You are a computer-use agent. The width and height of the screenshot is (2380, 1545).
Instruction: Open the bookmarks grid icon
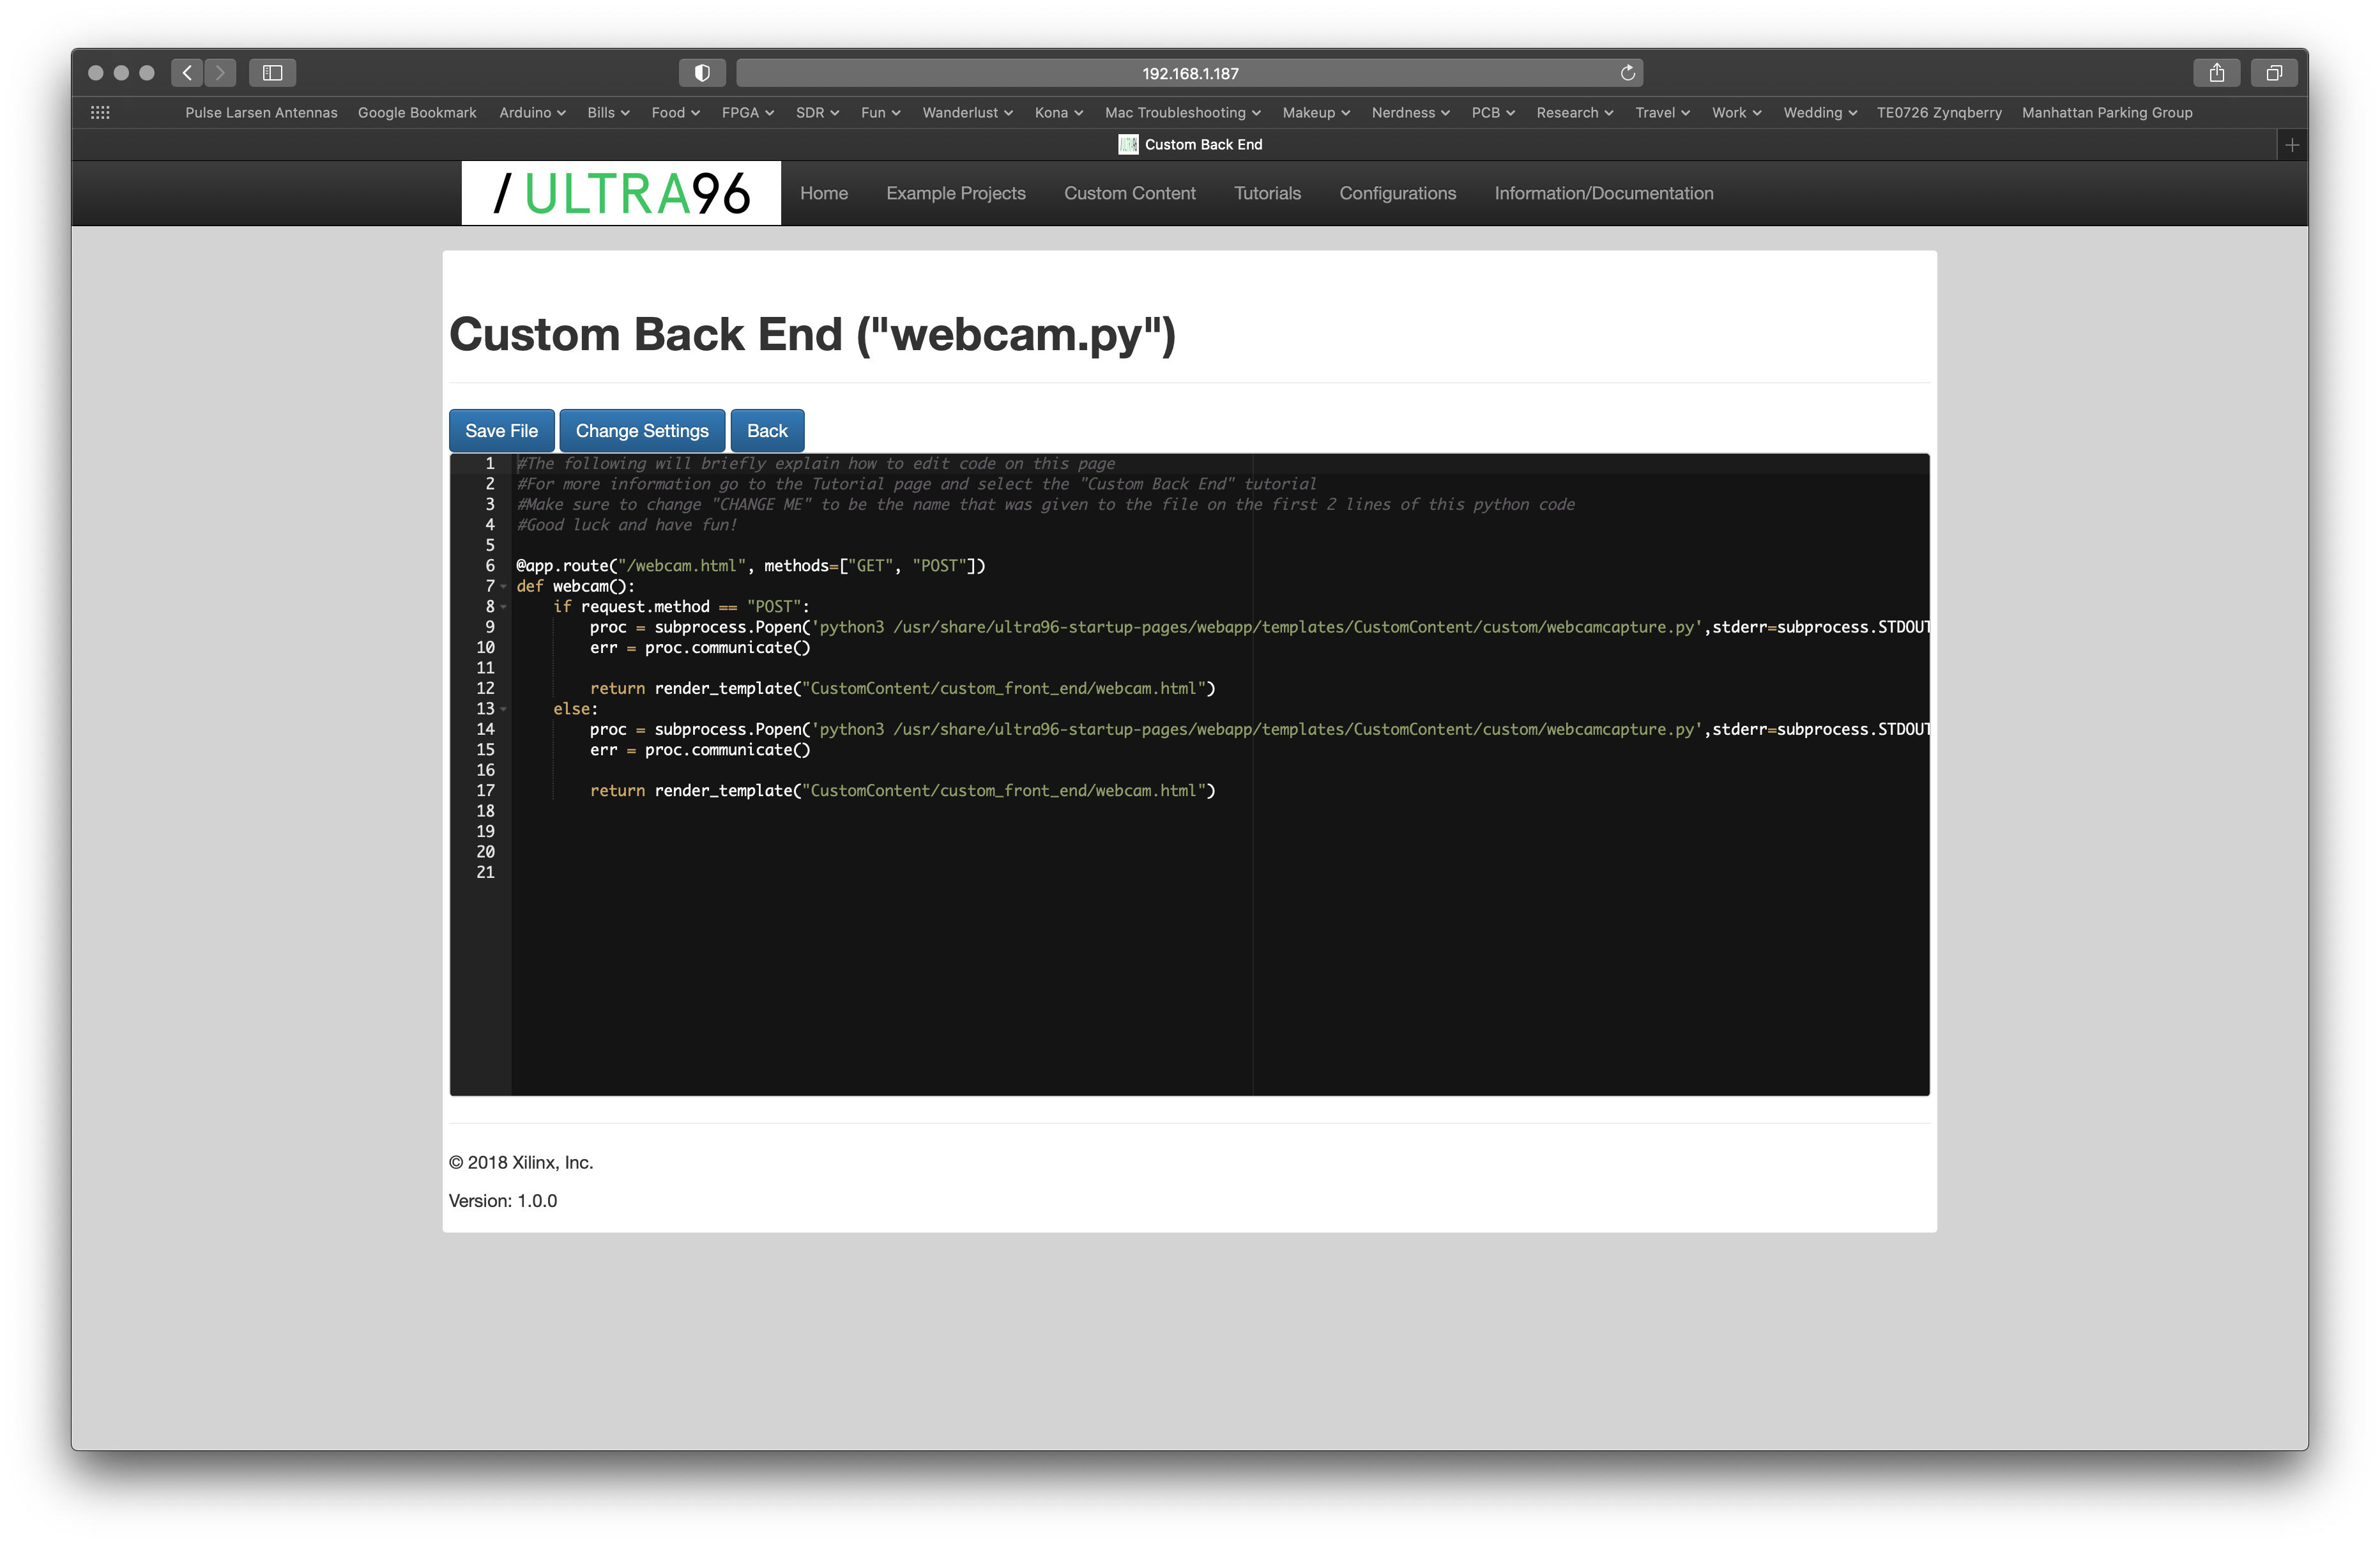click(100, 113)
